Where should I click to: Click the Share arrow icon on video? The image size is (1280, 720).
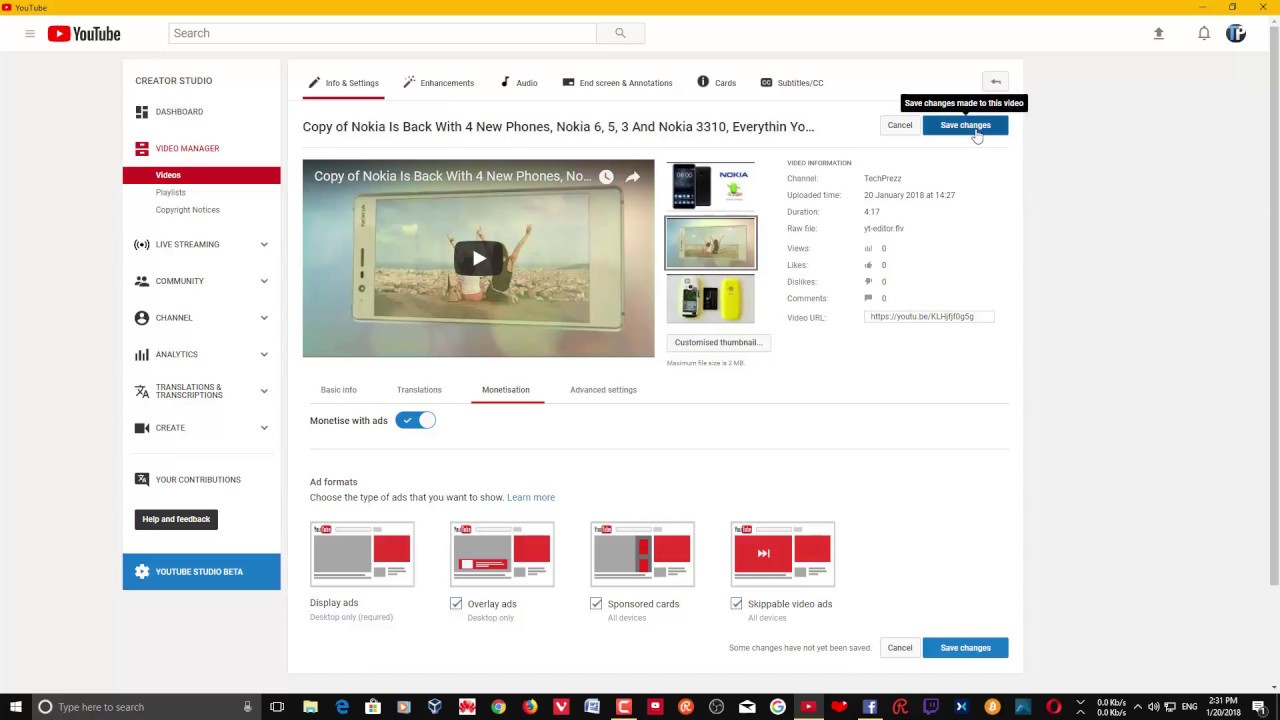click(633, 177)
